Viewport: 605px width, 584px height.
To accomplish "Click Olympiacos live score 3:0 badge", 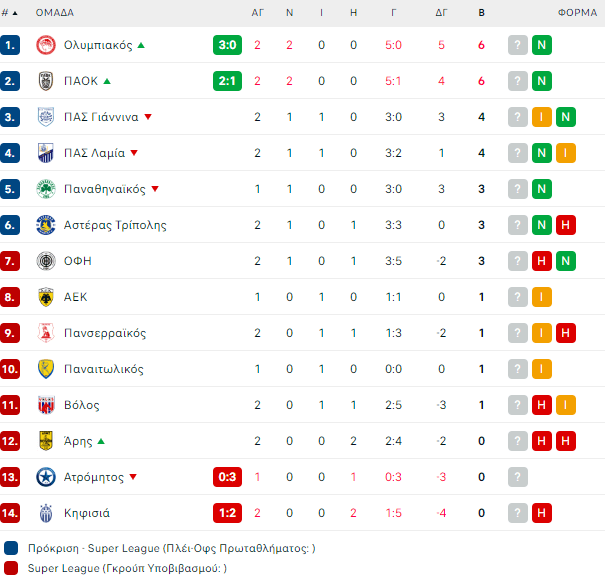I will tap(227, 45).
